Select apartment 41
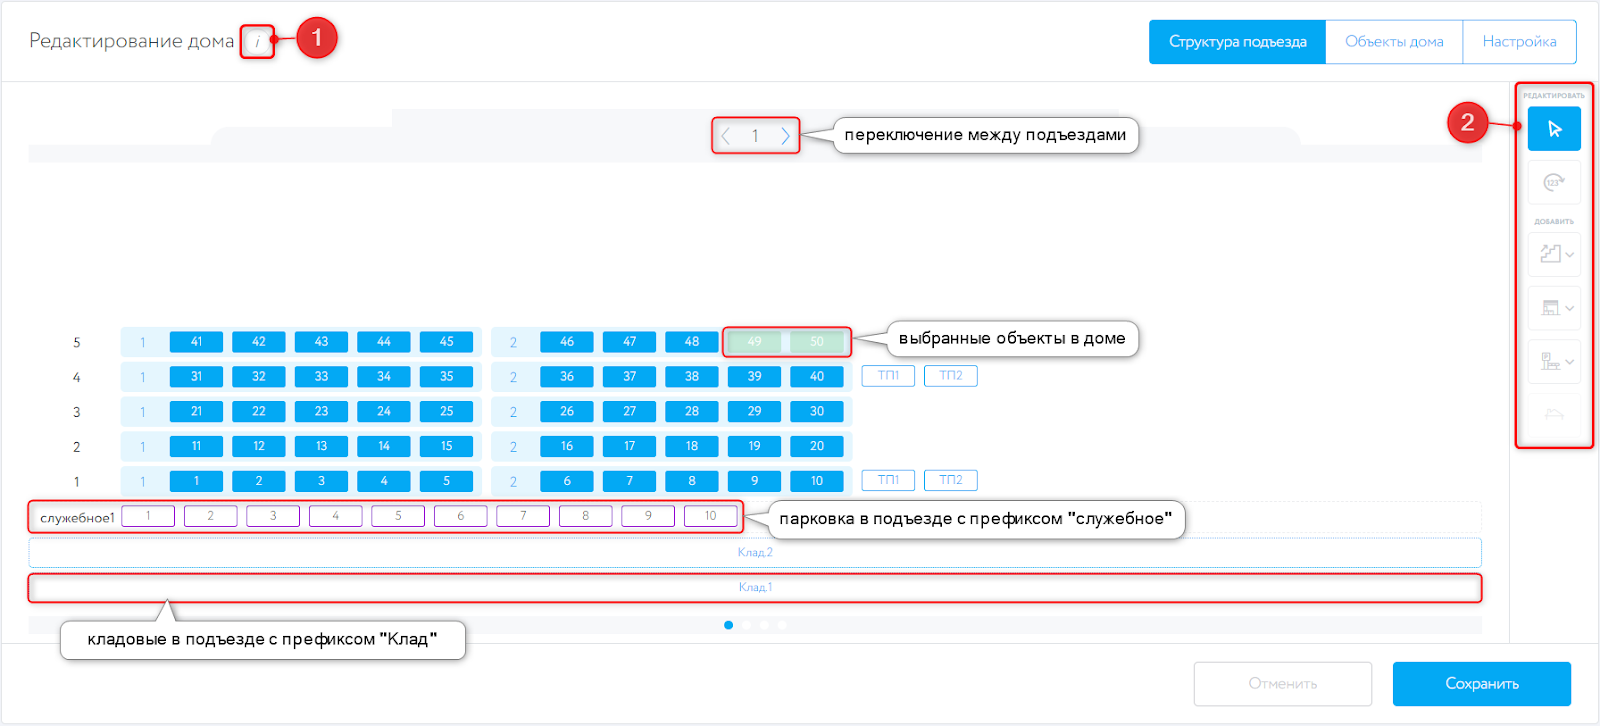The height and width of the screenshot is (726, 1600). pos(196,342)
